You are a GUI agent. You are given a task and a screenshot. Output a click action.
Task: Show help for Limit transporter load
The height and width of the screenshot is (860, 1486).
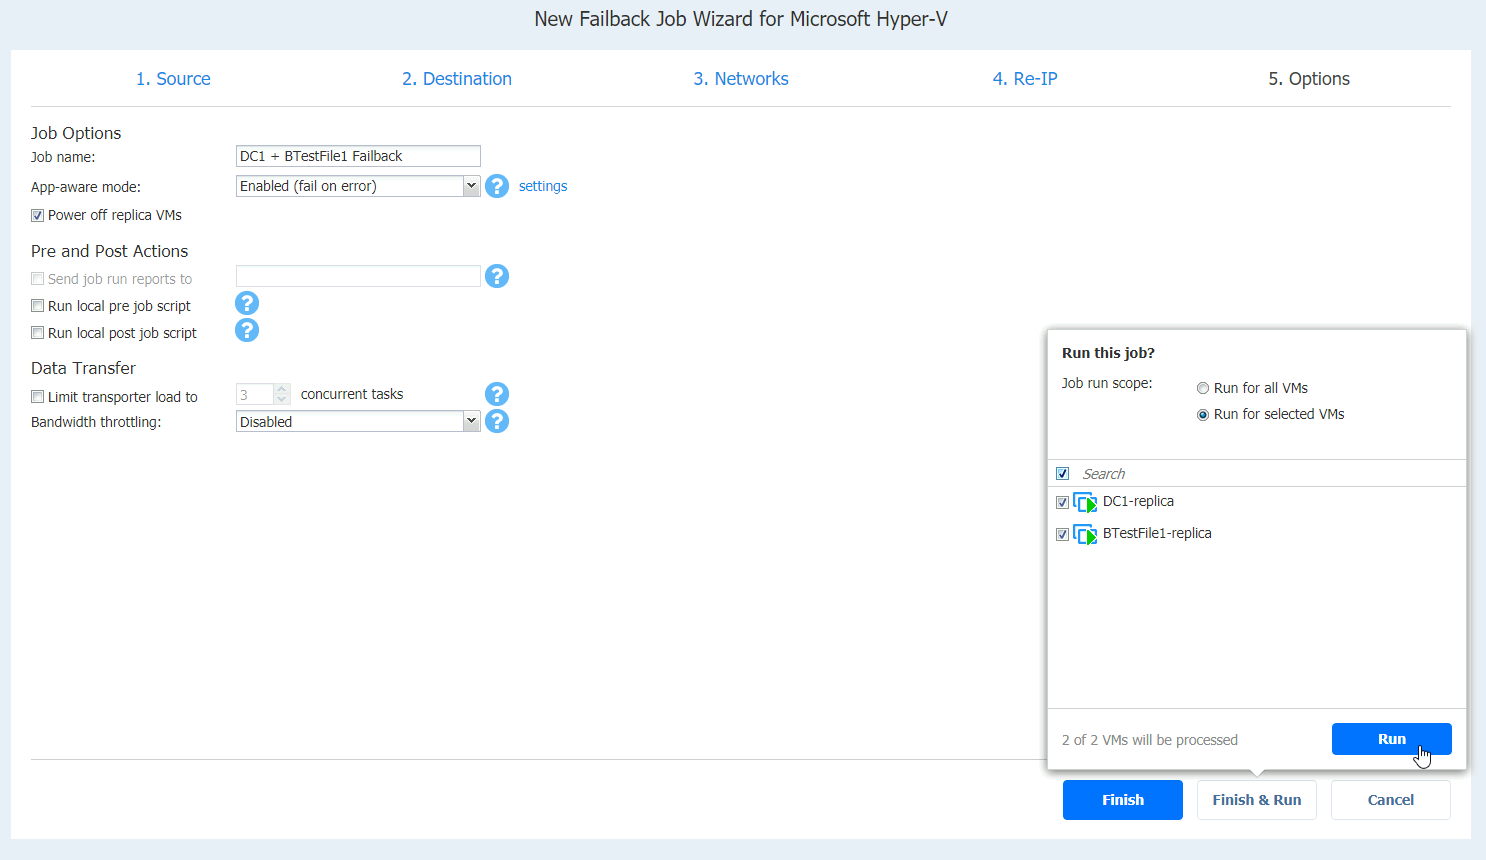click(497, 394)
